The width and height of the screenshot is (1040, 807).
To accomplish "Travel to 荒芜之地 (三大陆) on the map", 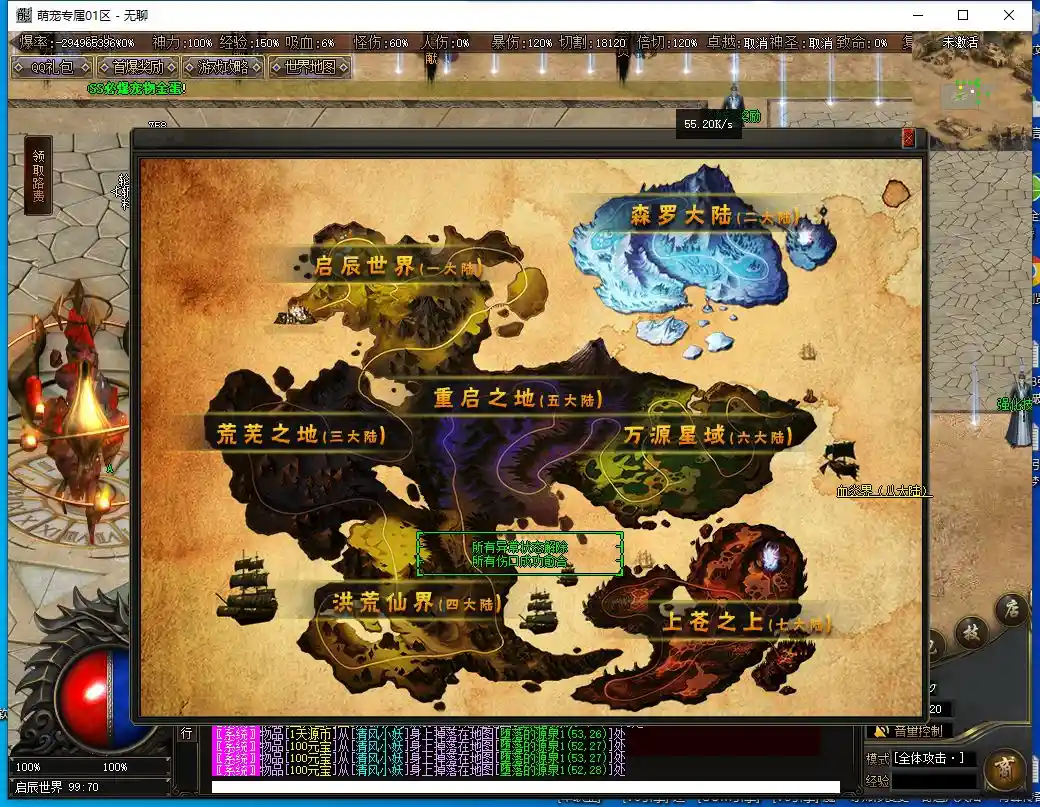I will coord(300,434).
